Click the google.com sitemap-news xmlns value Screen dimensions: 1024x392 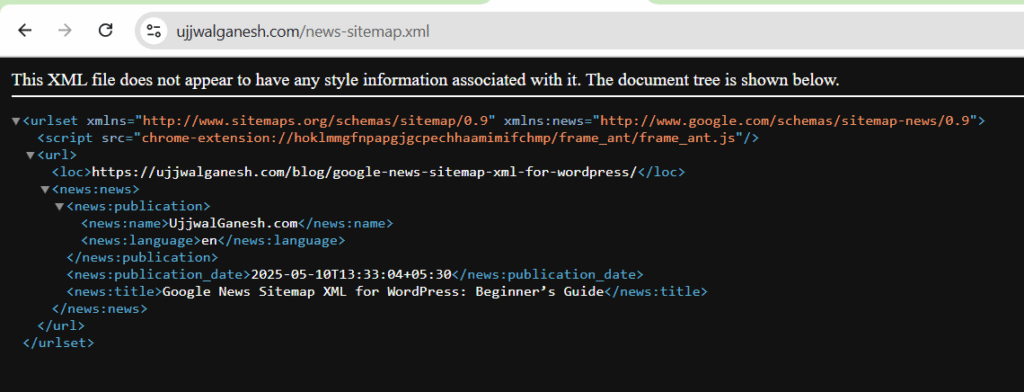pos(784,121)
